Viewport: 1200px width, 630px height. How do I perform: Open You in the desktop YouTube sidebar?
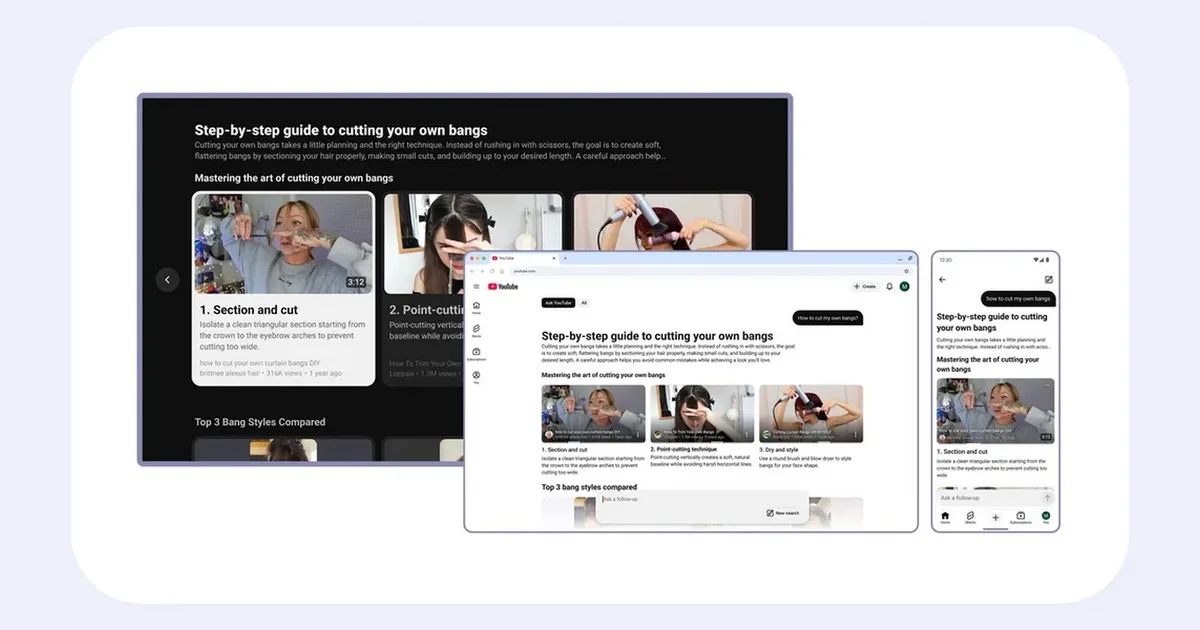click(476, 377)
